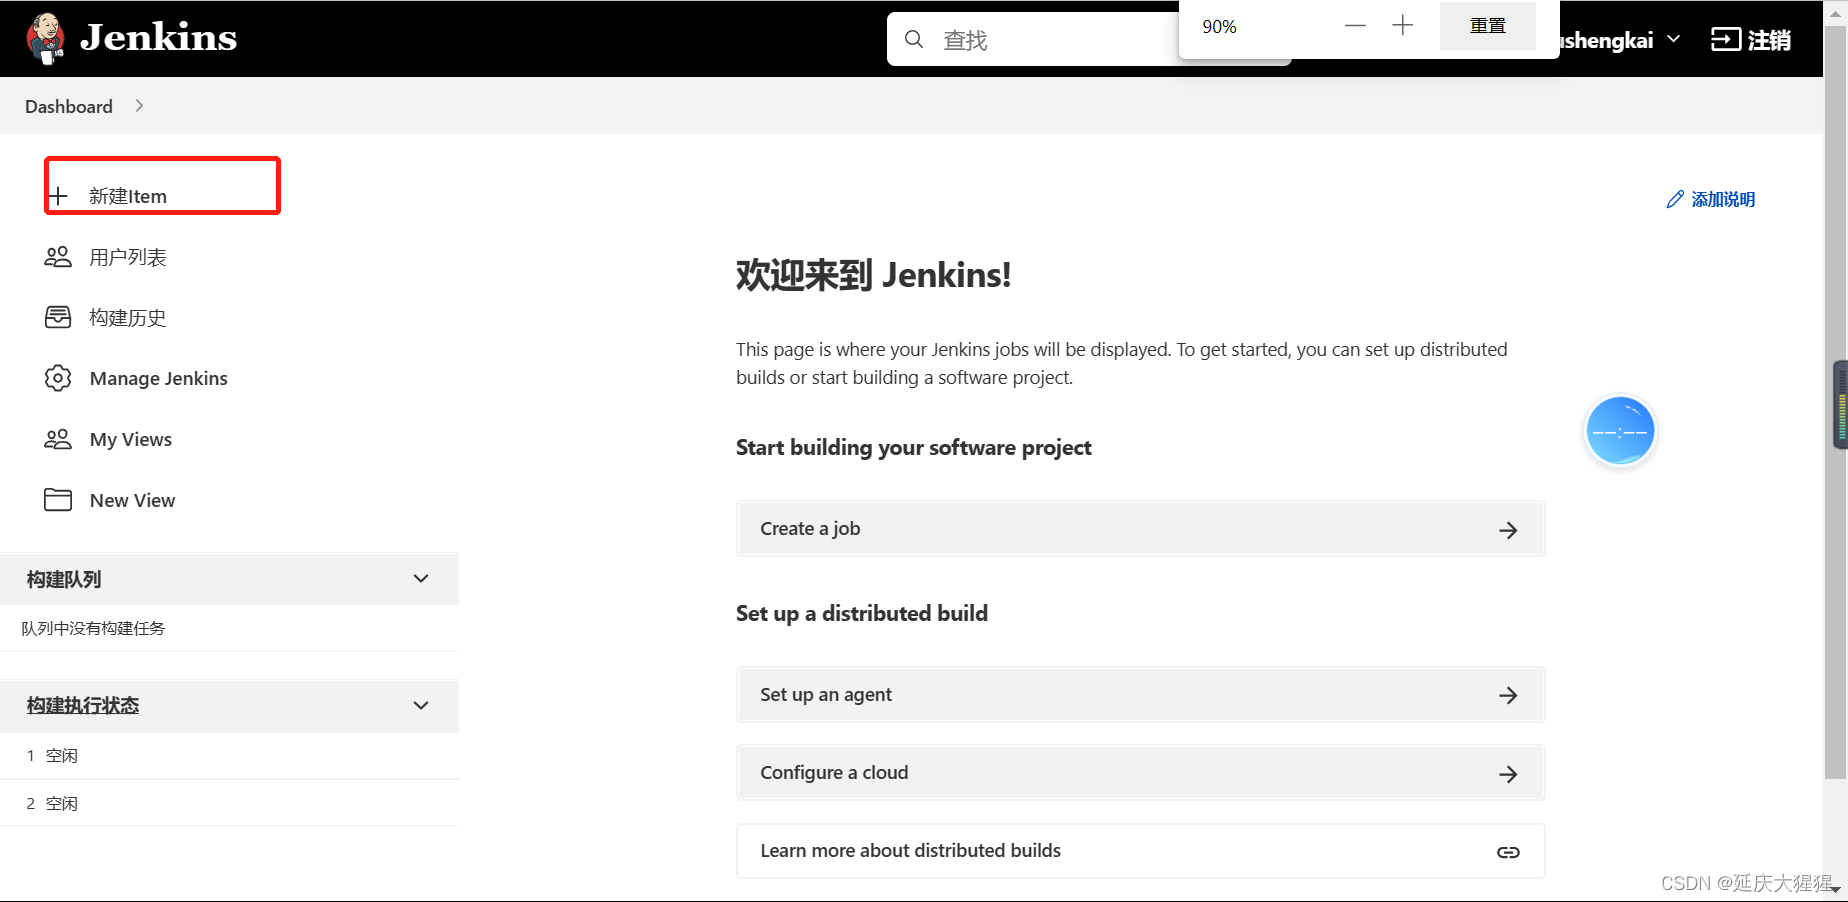Select executor 2 空闲 row
This screenshot has width=1848, height=902.
230,803
